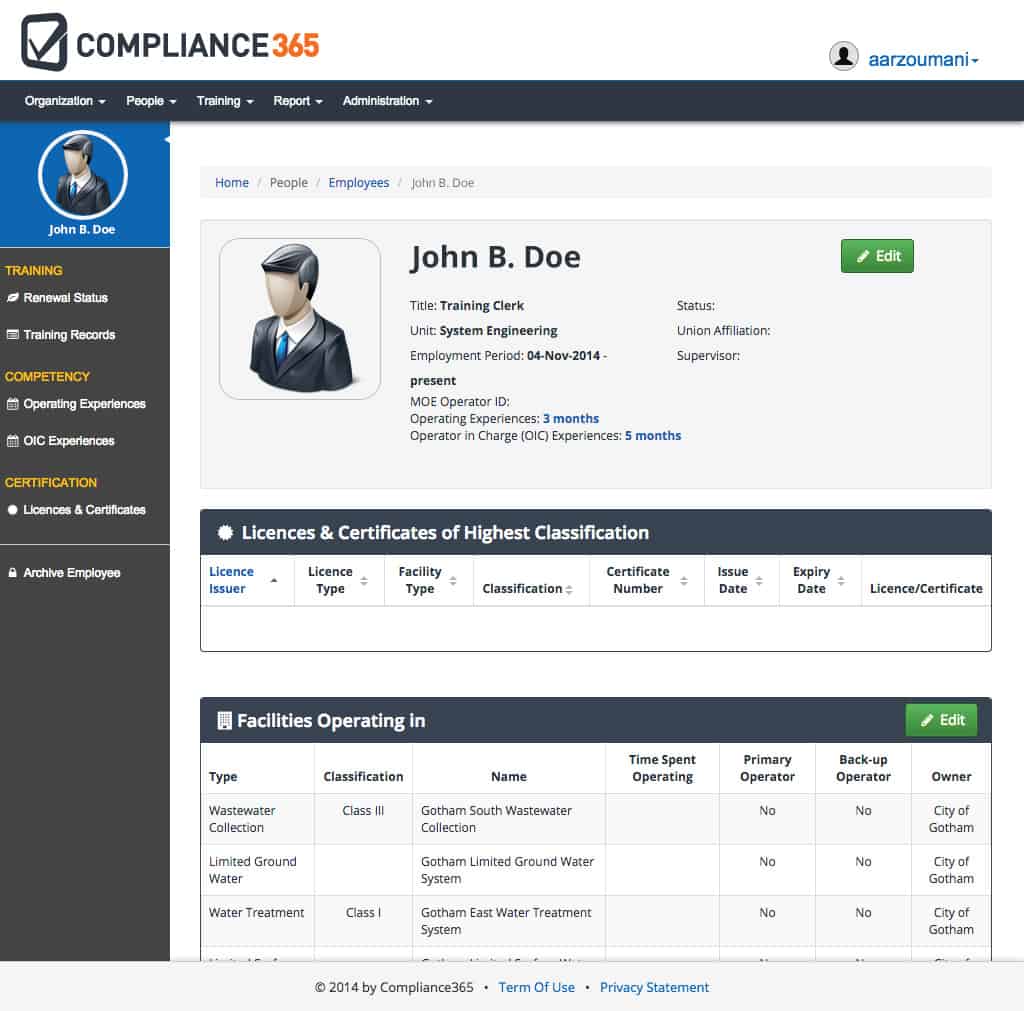The height and width of the screenshot is (1011, 1024).
Task: Expand the Organization menu
Action: pyautogui.click(x=65, y=101)
